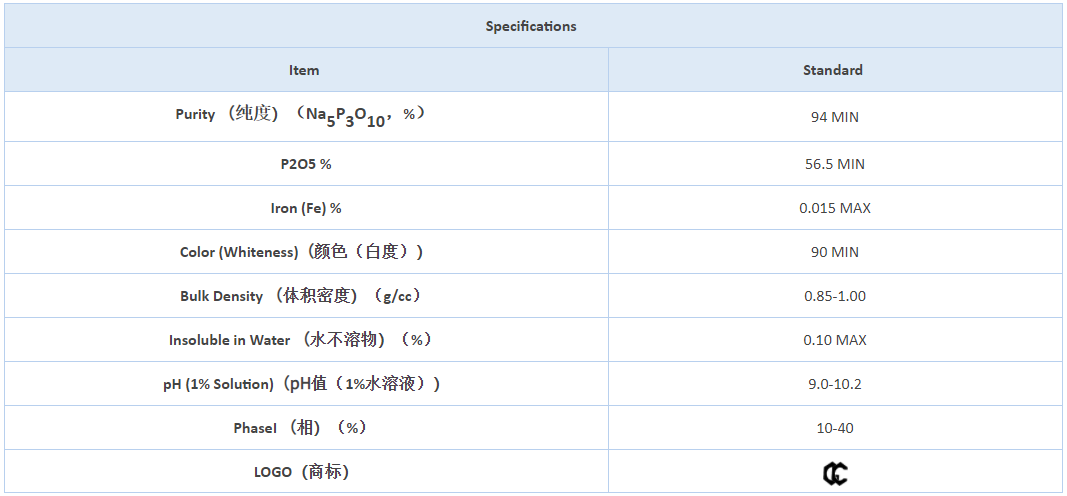Select the Iron (Fe) % label
Screen dimensions: 1067x496
[306, 208]
